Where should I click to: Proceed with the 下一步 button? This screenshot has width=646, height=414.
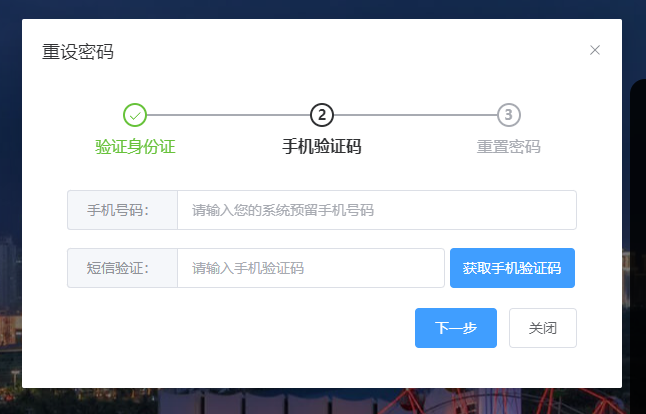point(456,328)
